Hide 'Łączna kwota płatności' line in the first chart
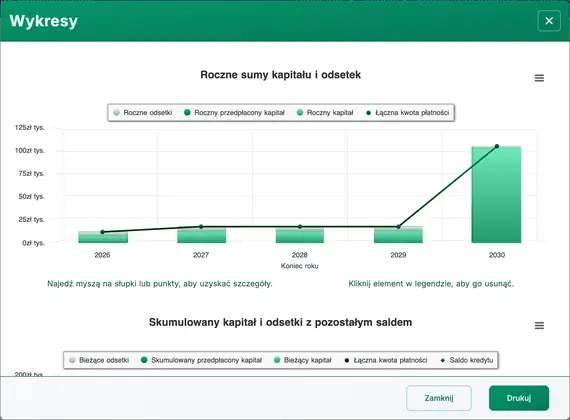570x420 pixels. pos(408,113)
